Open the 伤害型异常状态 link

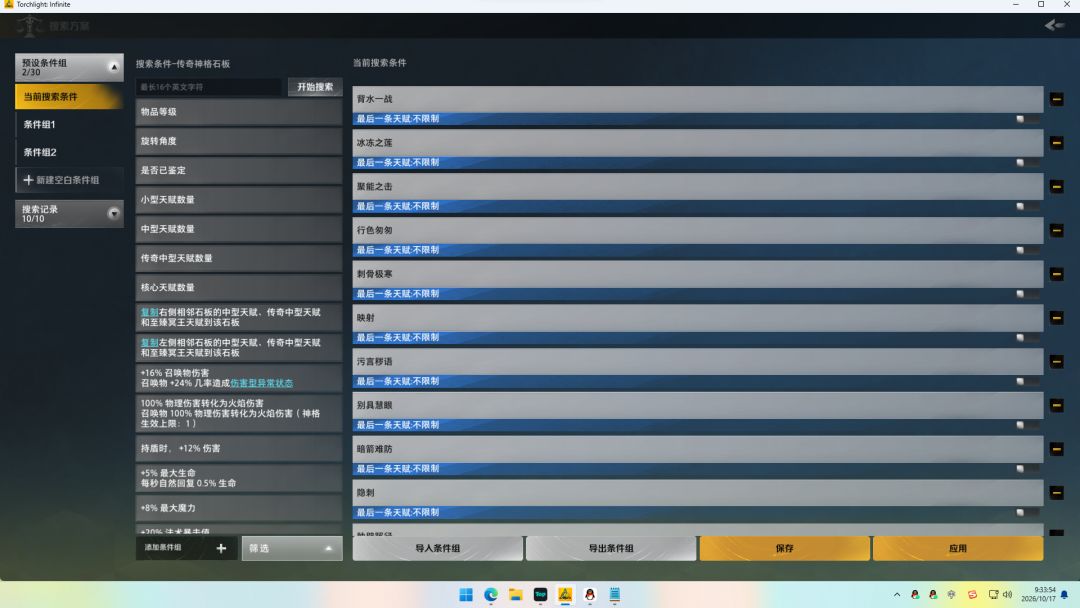[x=262, y=383]
